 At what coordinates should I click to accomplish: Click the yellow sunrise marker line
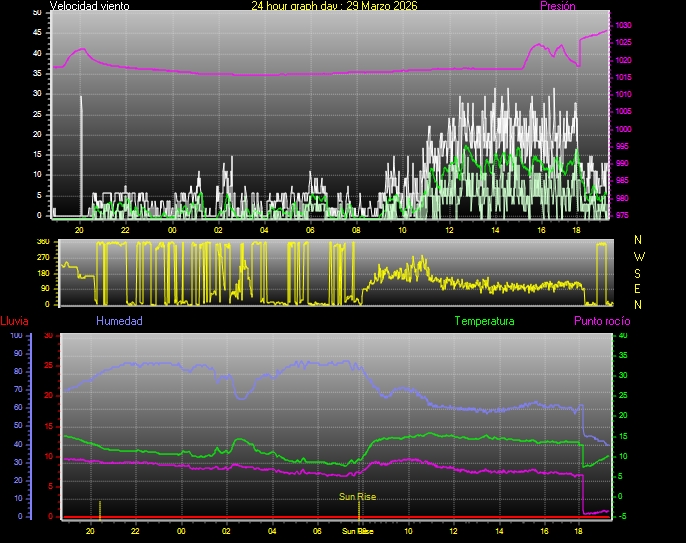pyautogui.click(x=359, y=509)
